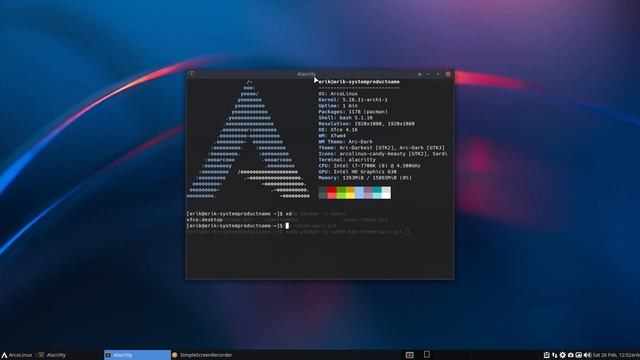This screenshot has width=640, height=360.
Task: Click the "DE: Xfce 4.16" line
Action: click(x=338, y=130)
